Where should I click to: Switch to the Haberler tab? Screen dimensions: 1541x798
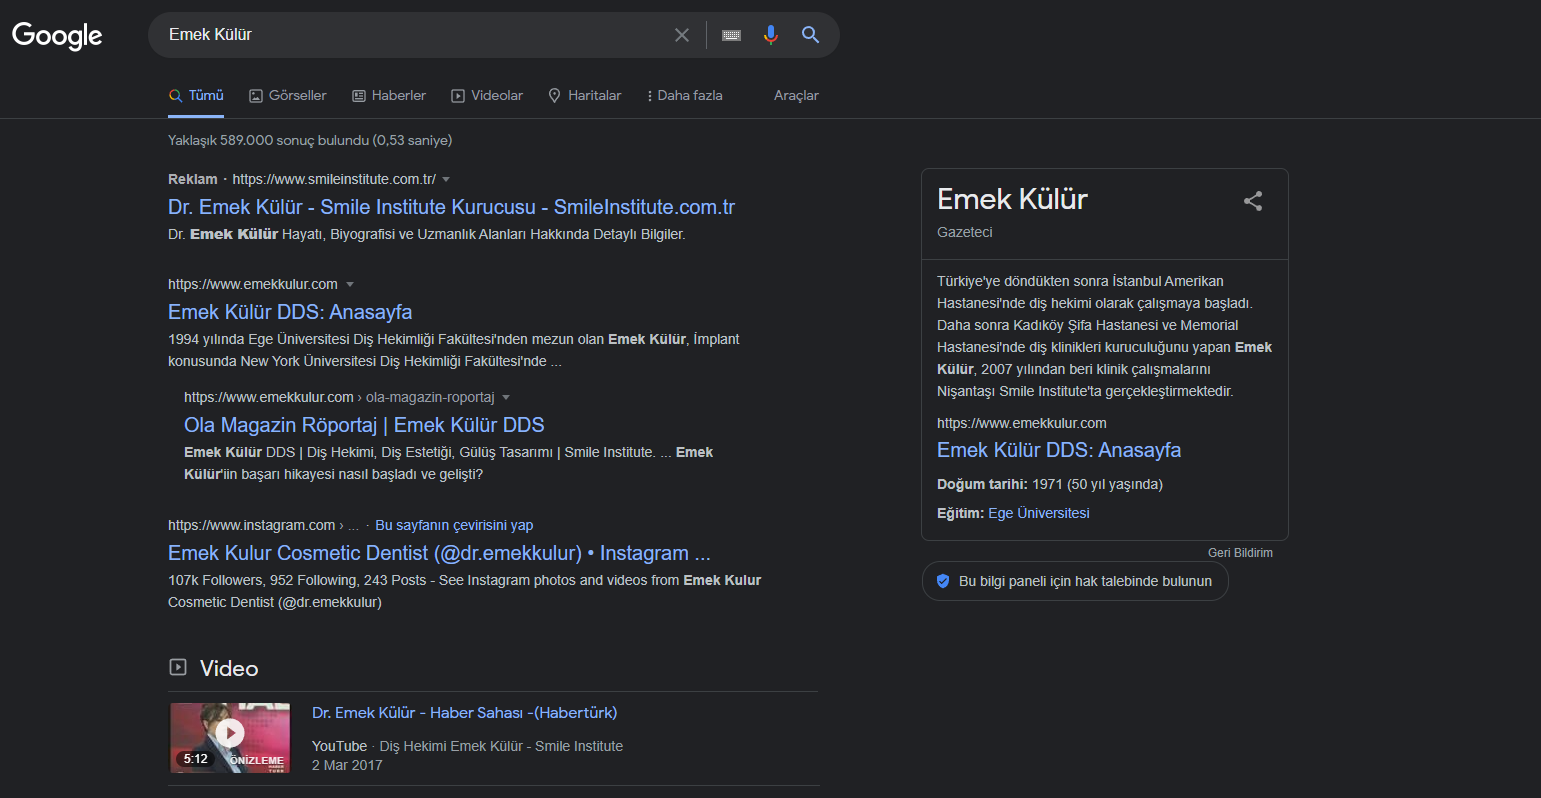pos(389,96)
